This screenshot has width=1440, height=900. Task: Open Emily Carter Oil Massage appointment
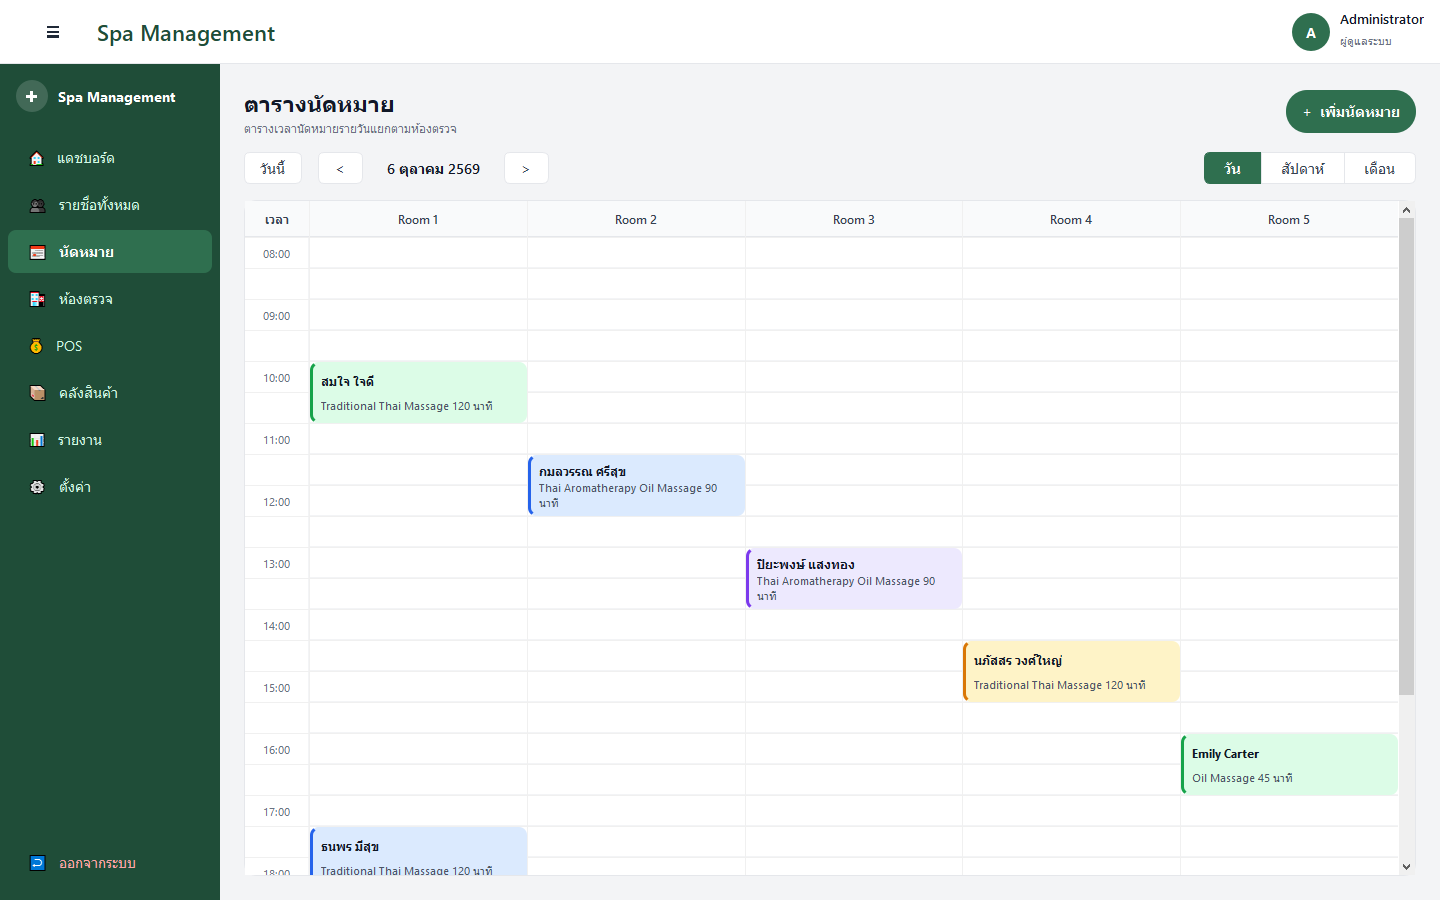[1289, 764]
